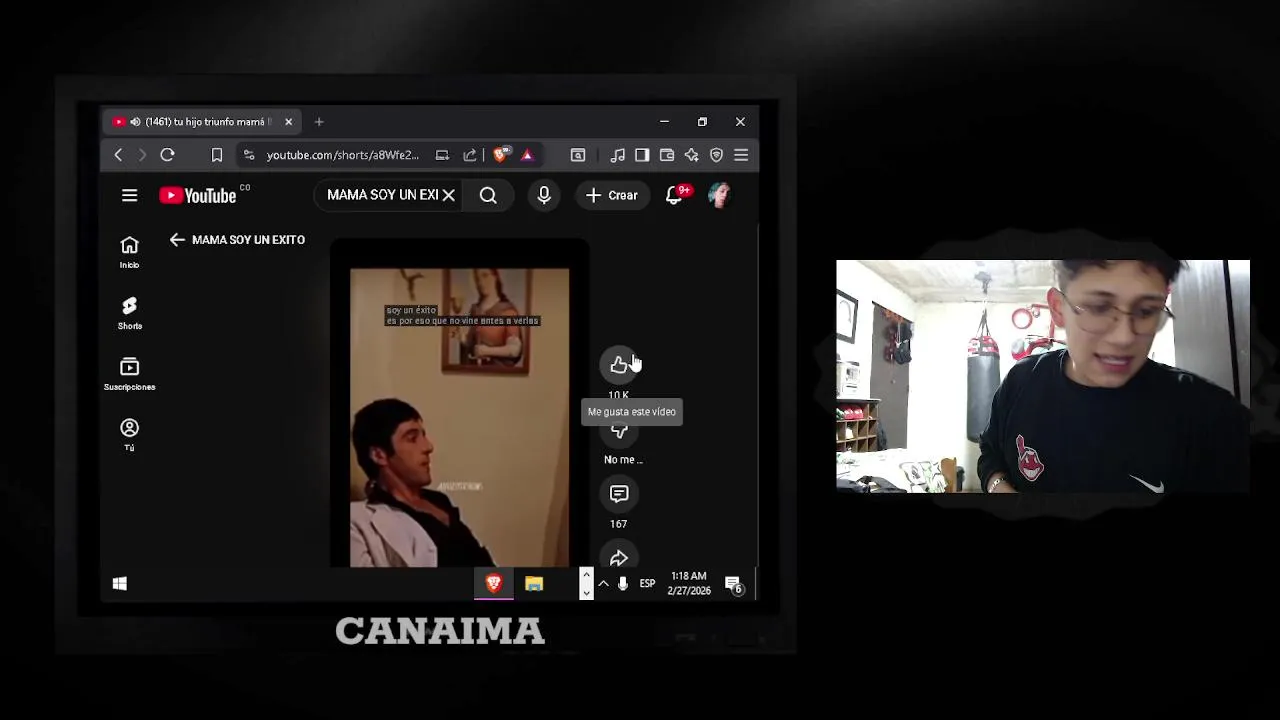
Task: Clear search text with the X icon
Action: pos(449,195)
